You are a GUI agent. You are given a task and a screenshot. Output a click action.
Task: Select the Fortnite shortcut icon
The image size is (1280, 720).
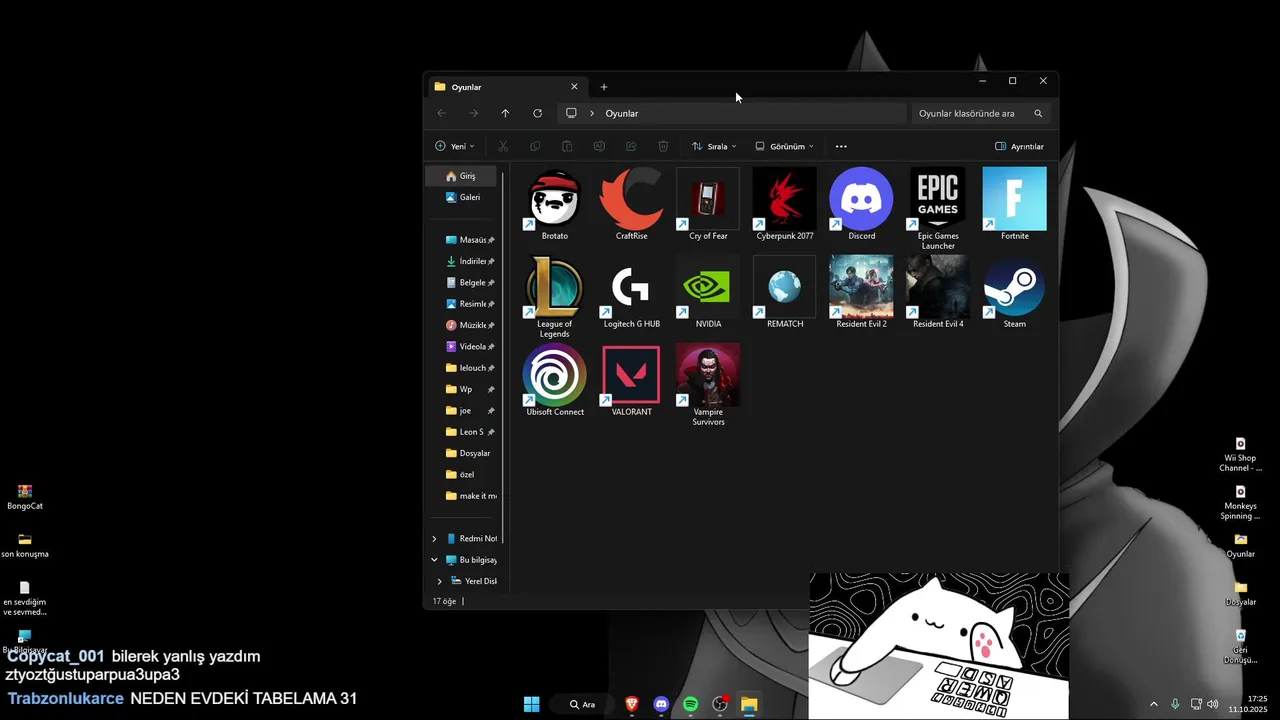1015,204
